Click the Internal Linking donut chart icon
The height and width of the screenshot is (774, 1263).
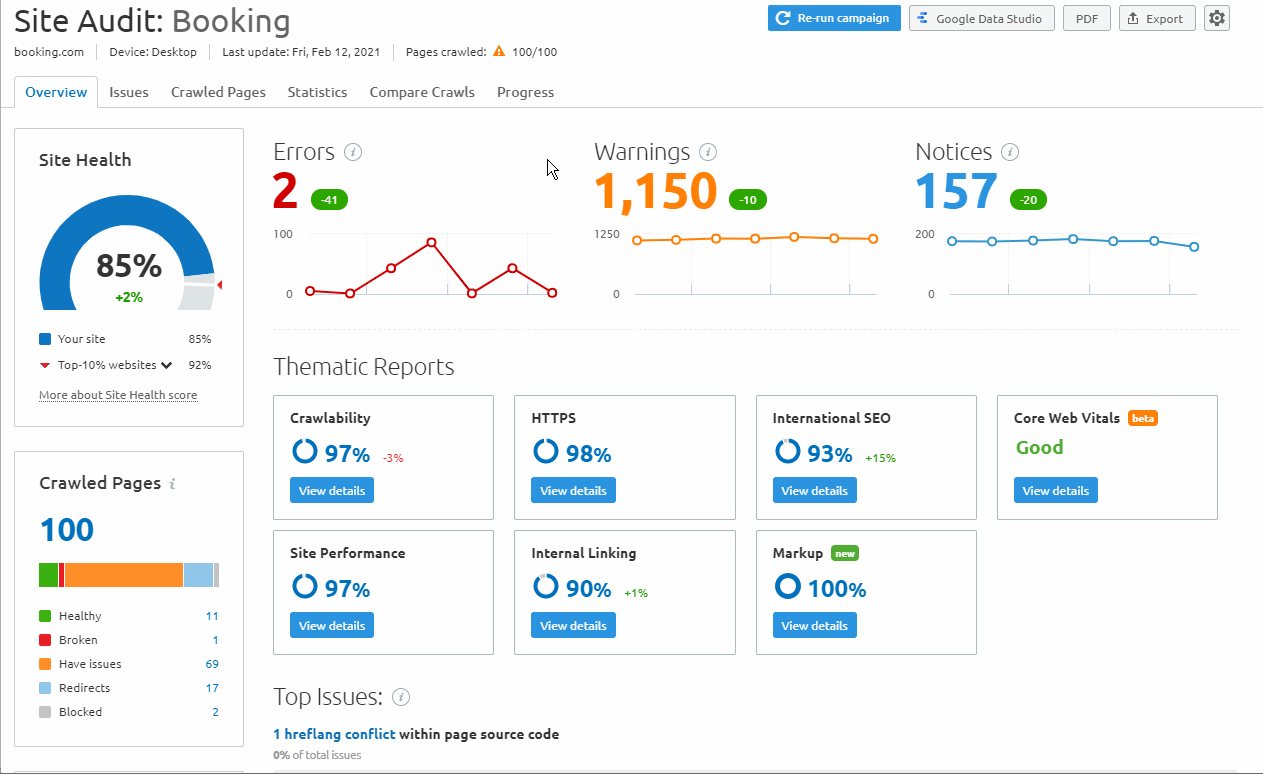coord(545,587)
